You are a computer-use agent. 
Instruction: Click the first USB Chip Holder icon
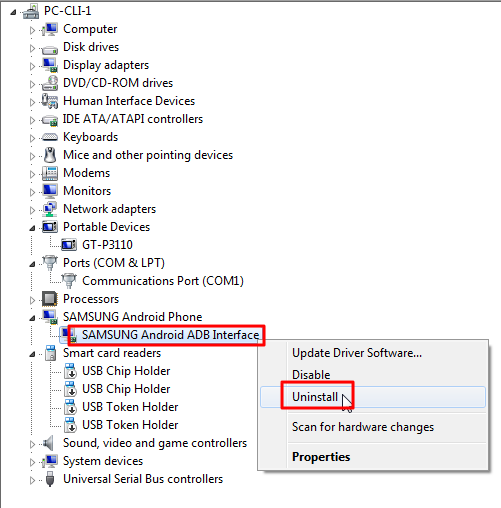pos(70,371)
